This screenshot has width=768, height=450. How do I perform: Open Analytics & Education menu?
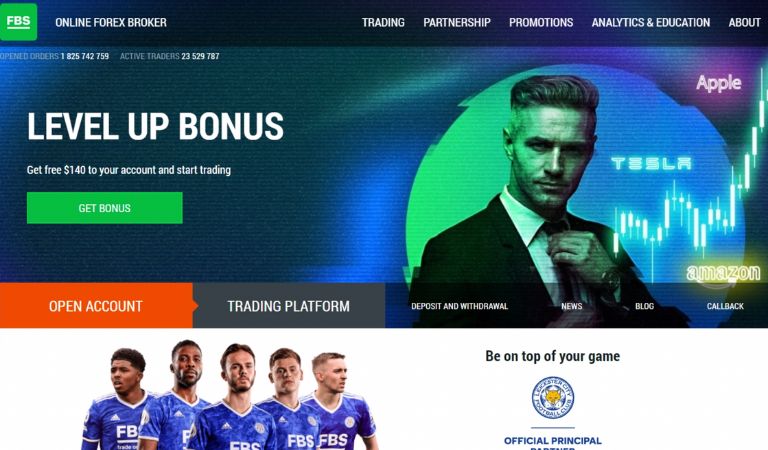[650, 23]
